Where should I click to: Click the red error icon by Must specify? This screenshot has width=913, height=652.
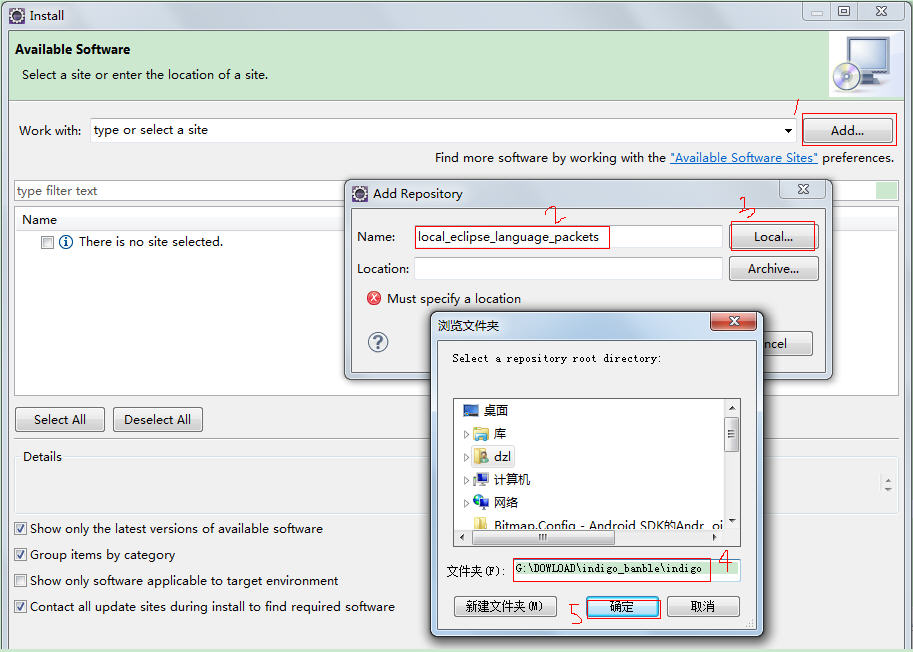374,299
